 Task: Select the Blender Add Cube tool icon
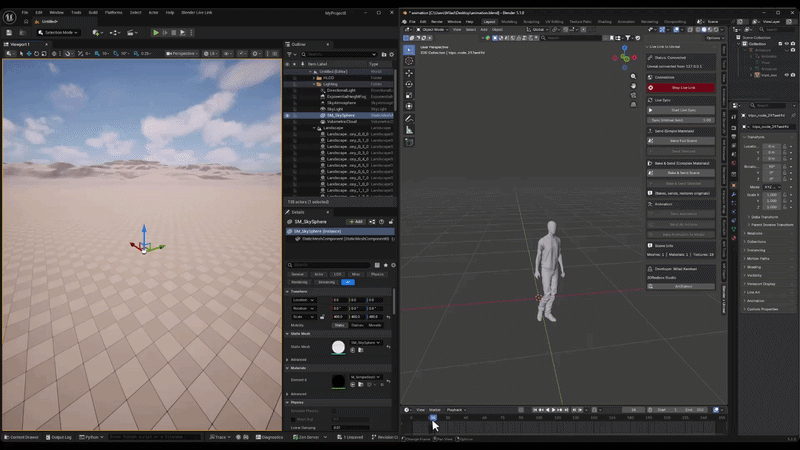409,142
